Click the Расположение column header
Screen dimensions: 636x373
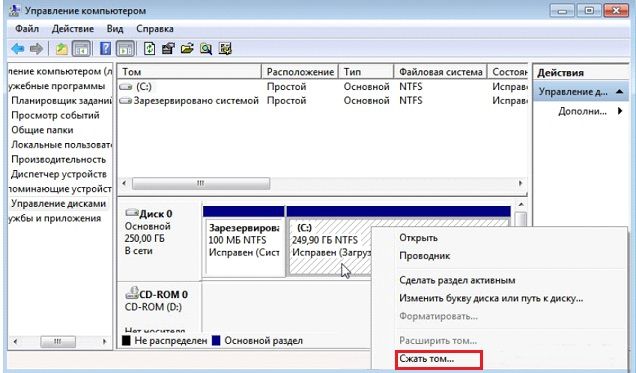tap(300, 72)
